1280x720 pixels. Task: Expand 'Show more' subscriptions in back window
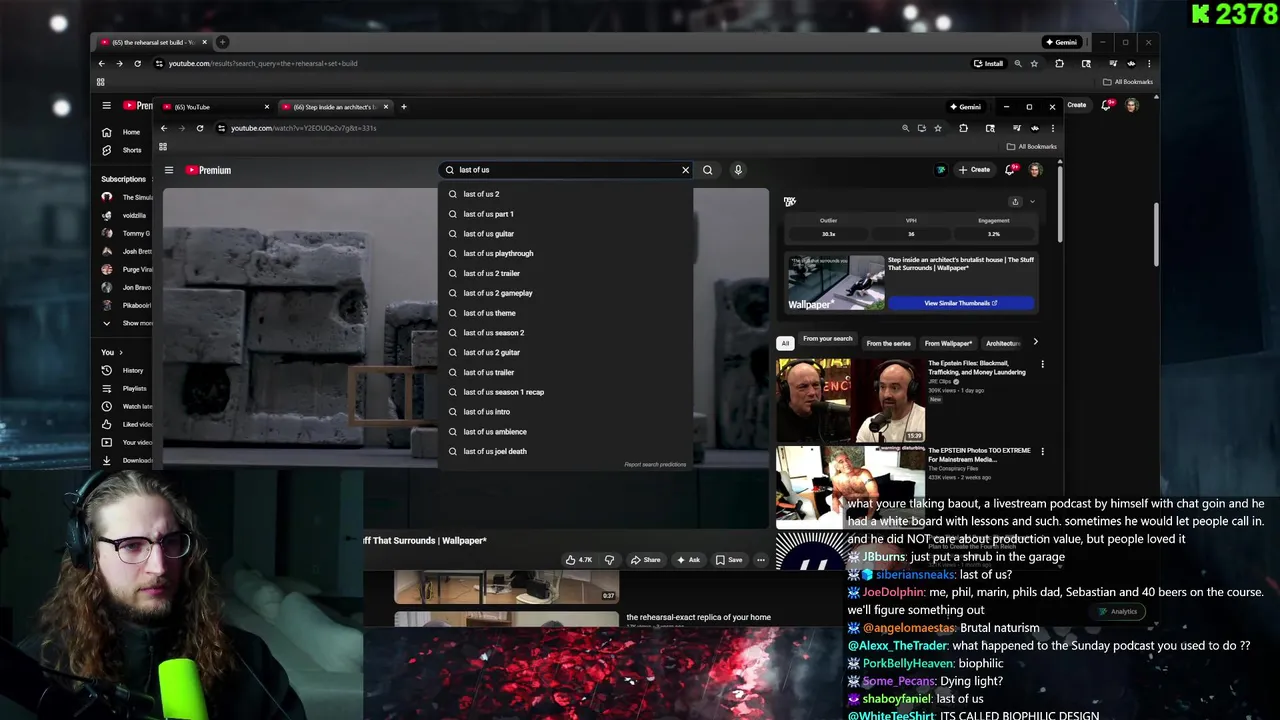pyautogui.click(x=128, y=323)
